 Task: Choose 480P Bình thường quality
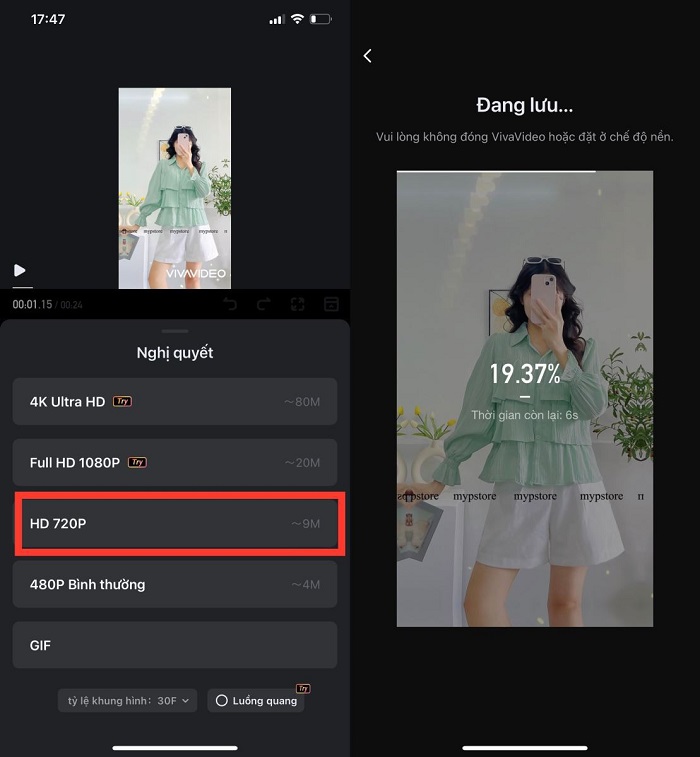pyautogui.click(x=175, y=584)
